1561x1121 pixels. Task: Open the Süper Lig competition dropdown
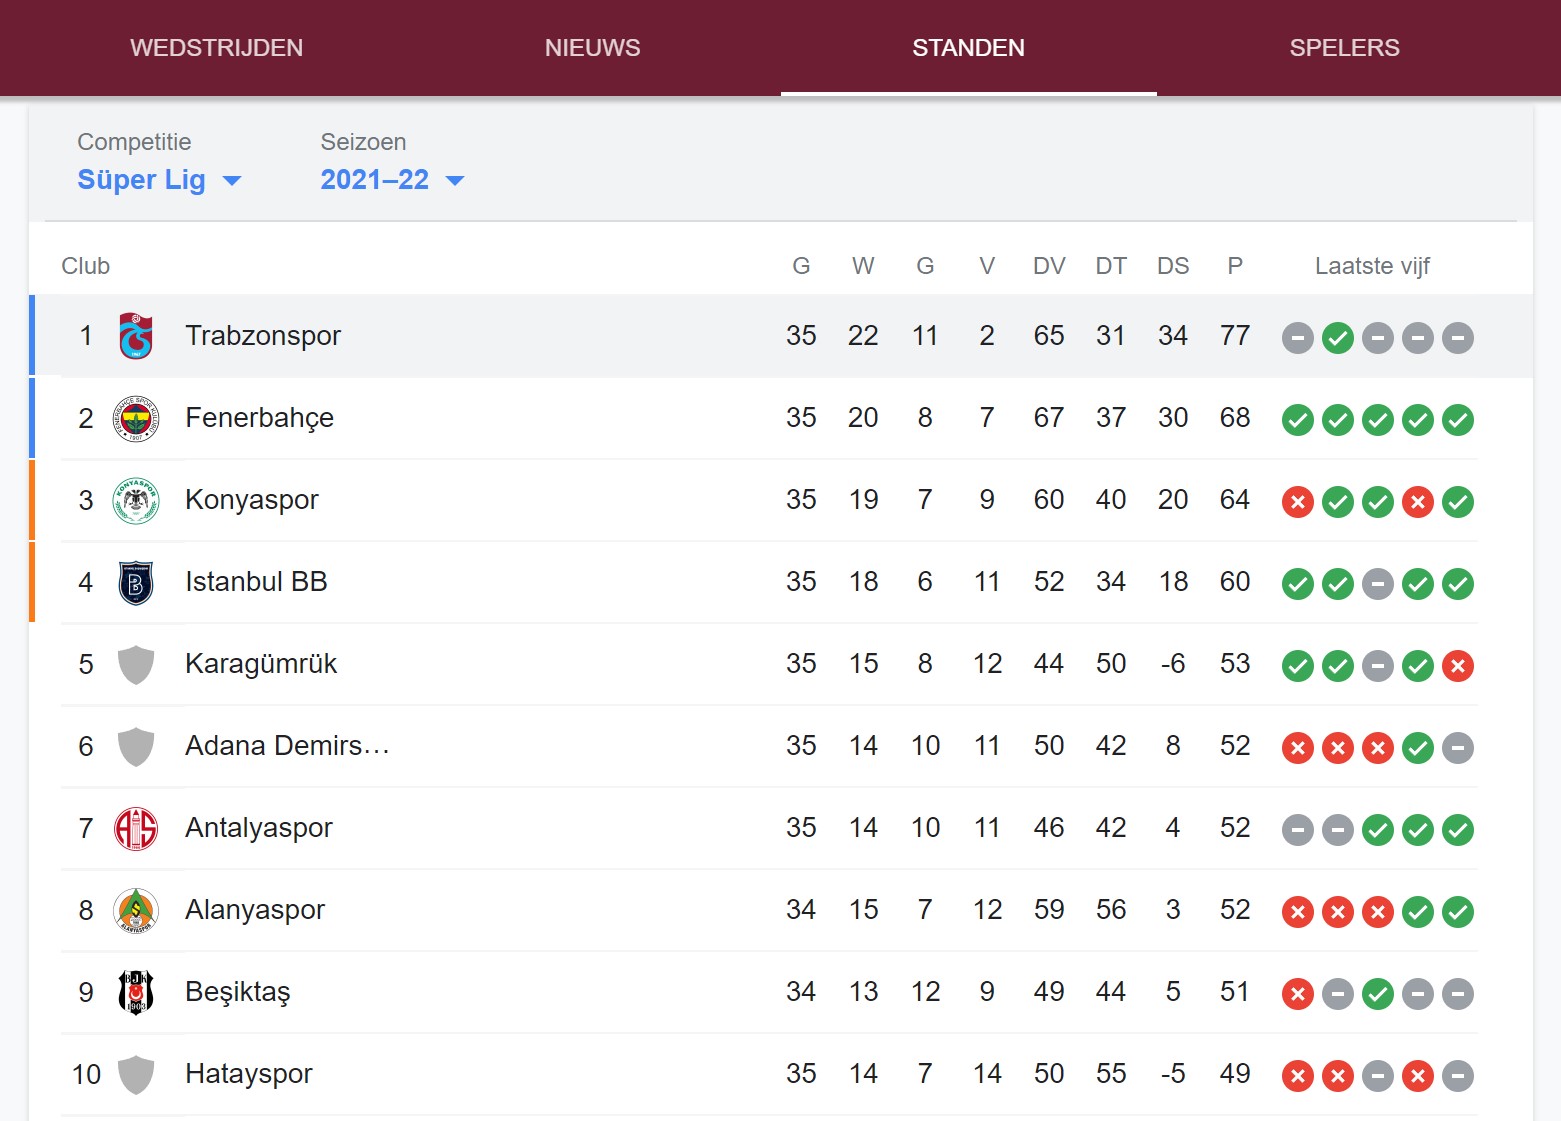160,180
